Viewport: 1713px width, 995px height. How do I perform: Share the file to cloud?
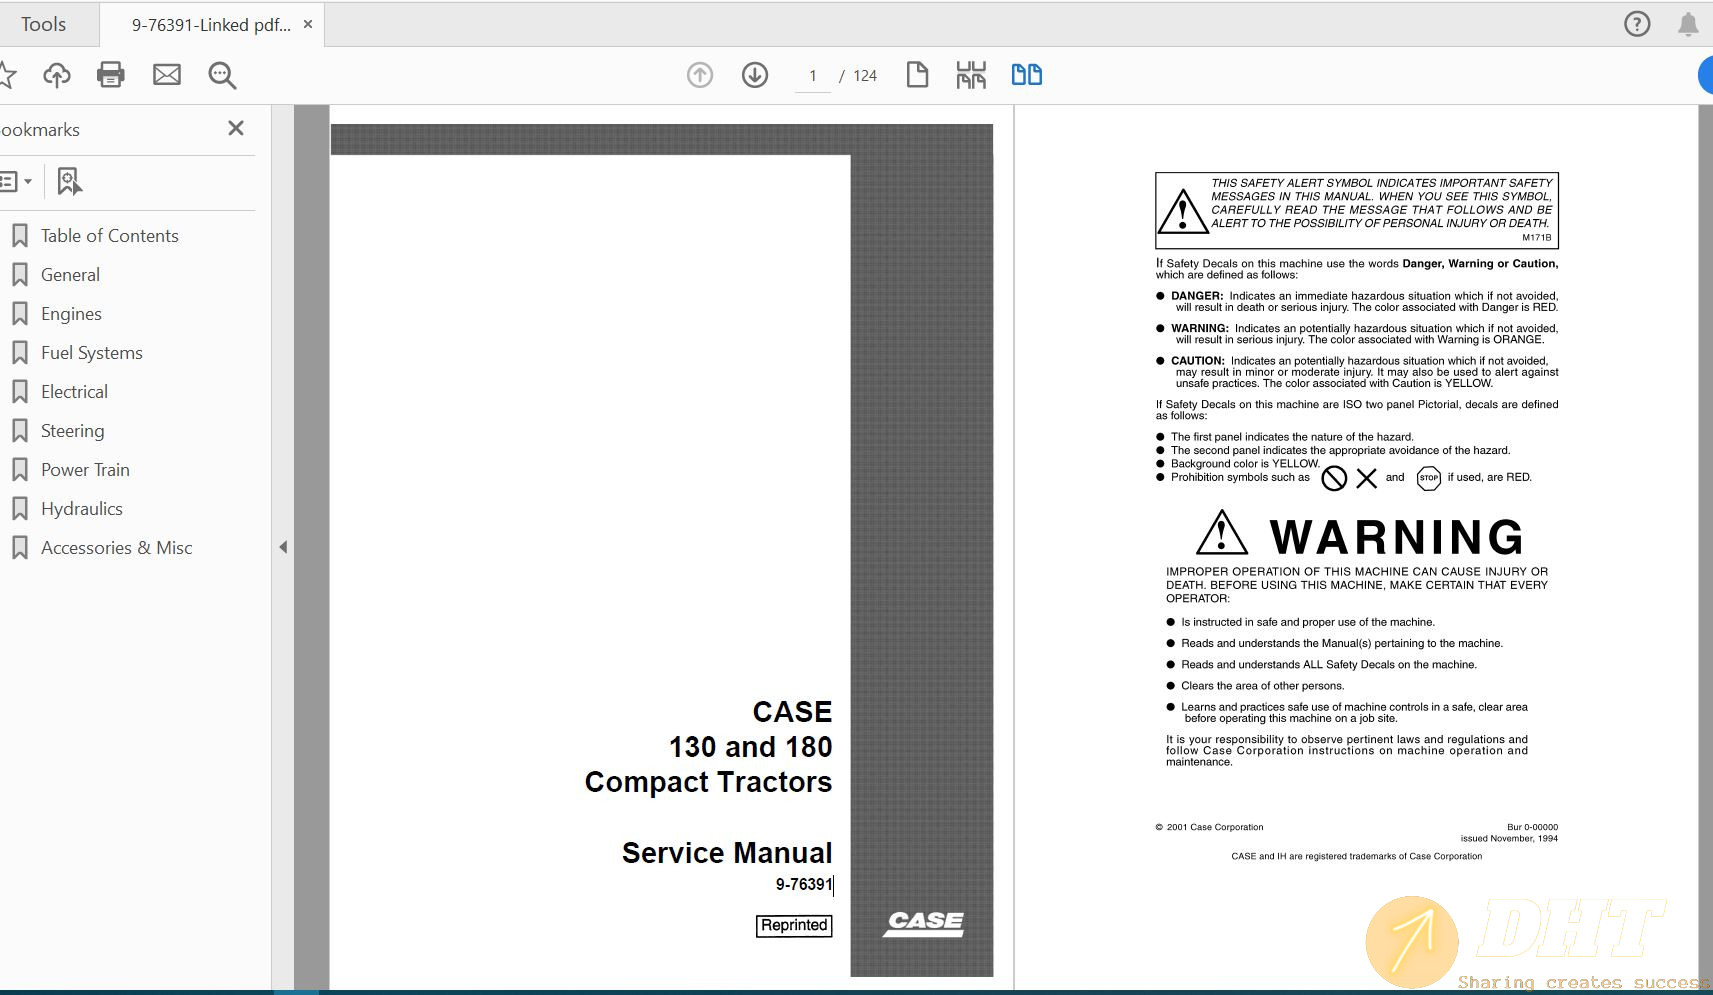point(56,74)
